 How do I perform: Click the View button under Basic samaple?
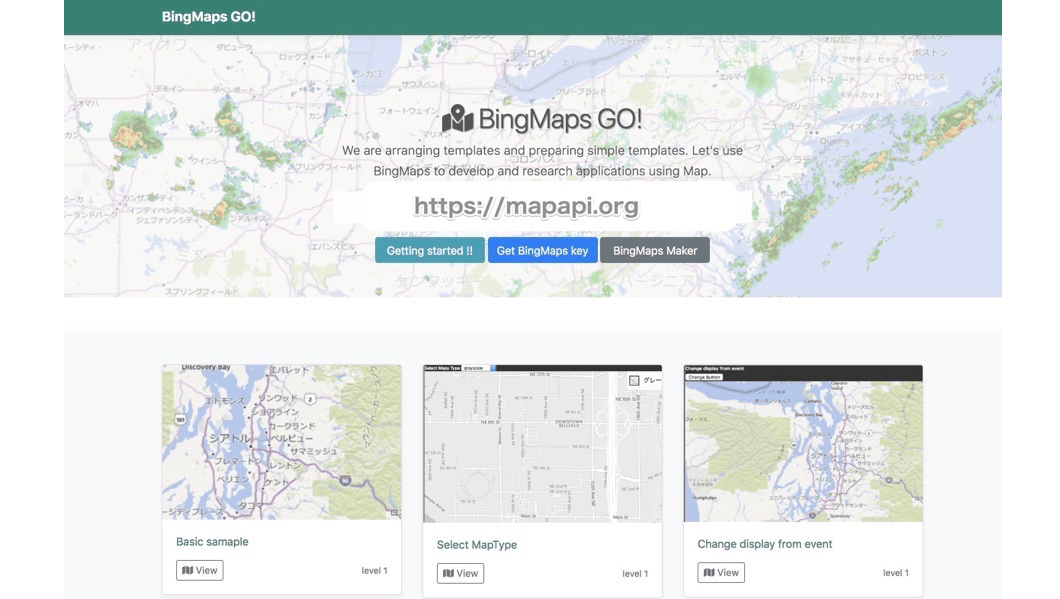pos(199,570)
